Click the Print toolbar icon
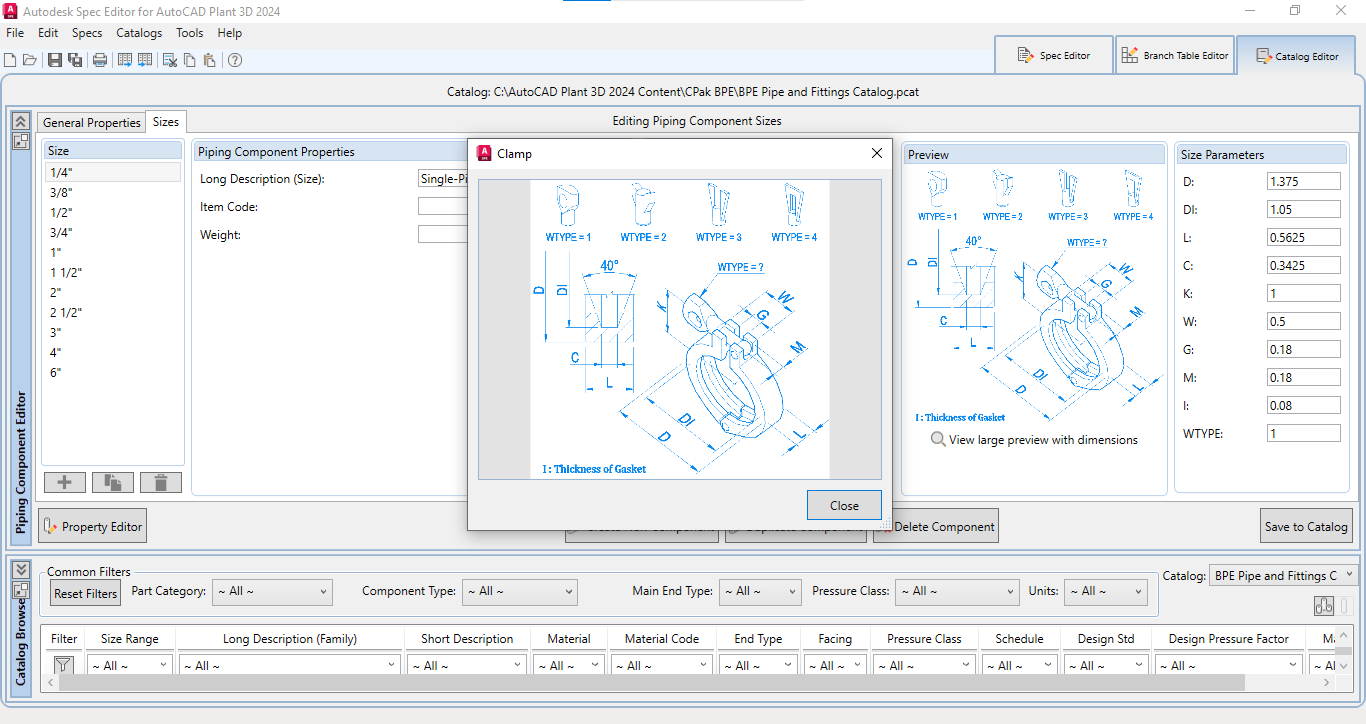Image resolution: width=1366 pixels, height=724 pixels. click(x=100, y=60)
